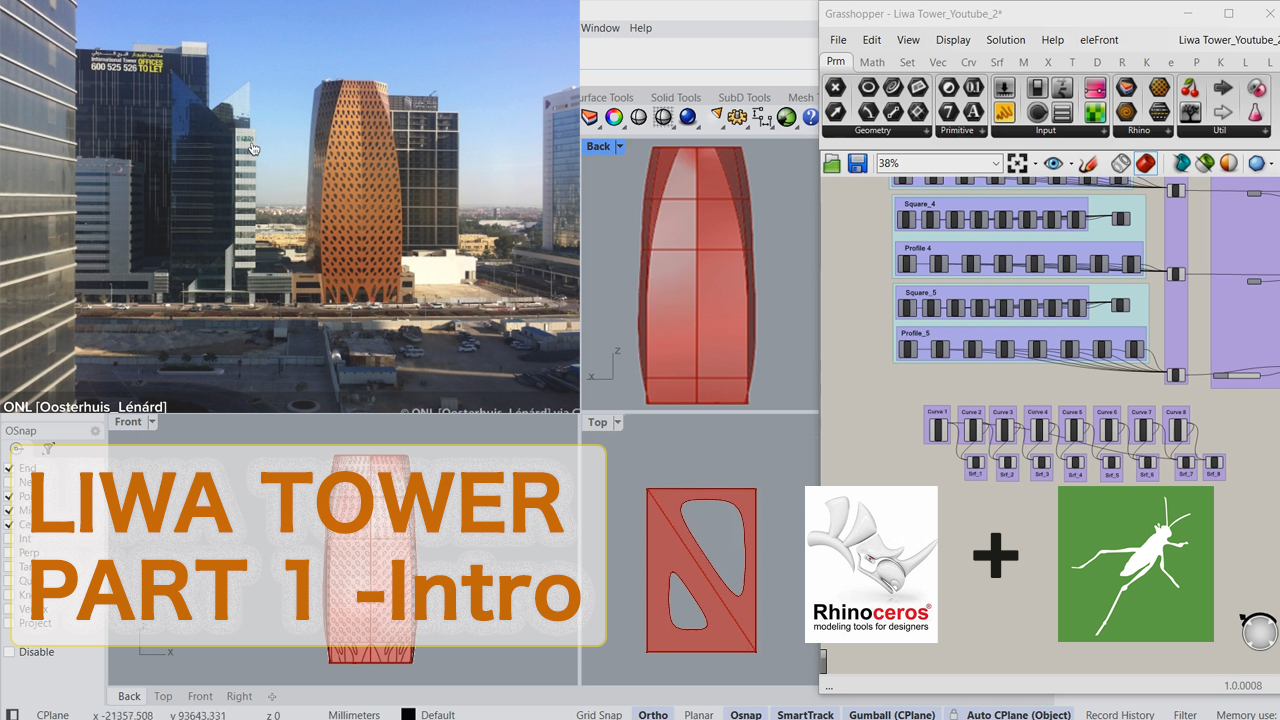Select the Point parameter icon
Screen dimensions: 1280x720
point(835,88)
